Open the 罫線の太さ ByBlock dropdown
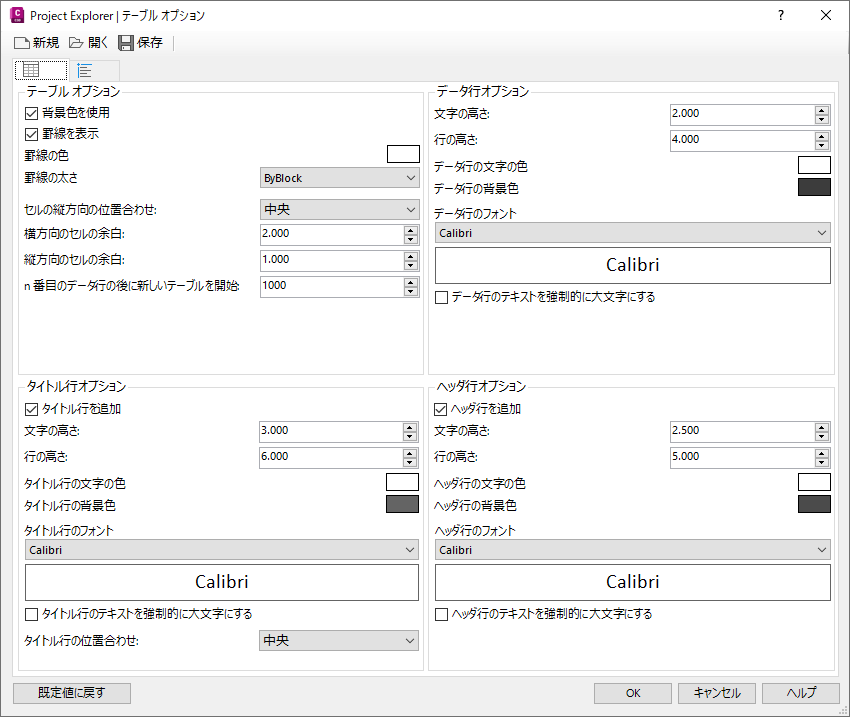This screenshot has width=850, height=717. (338, 178)
